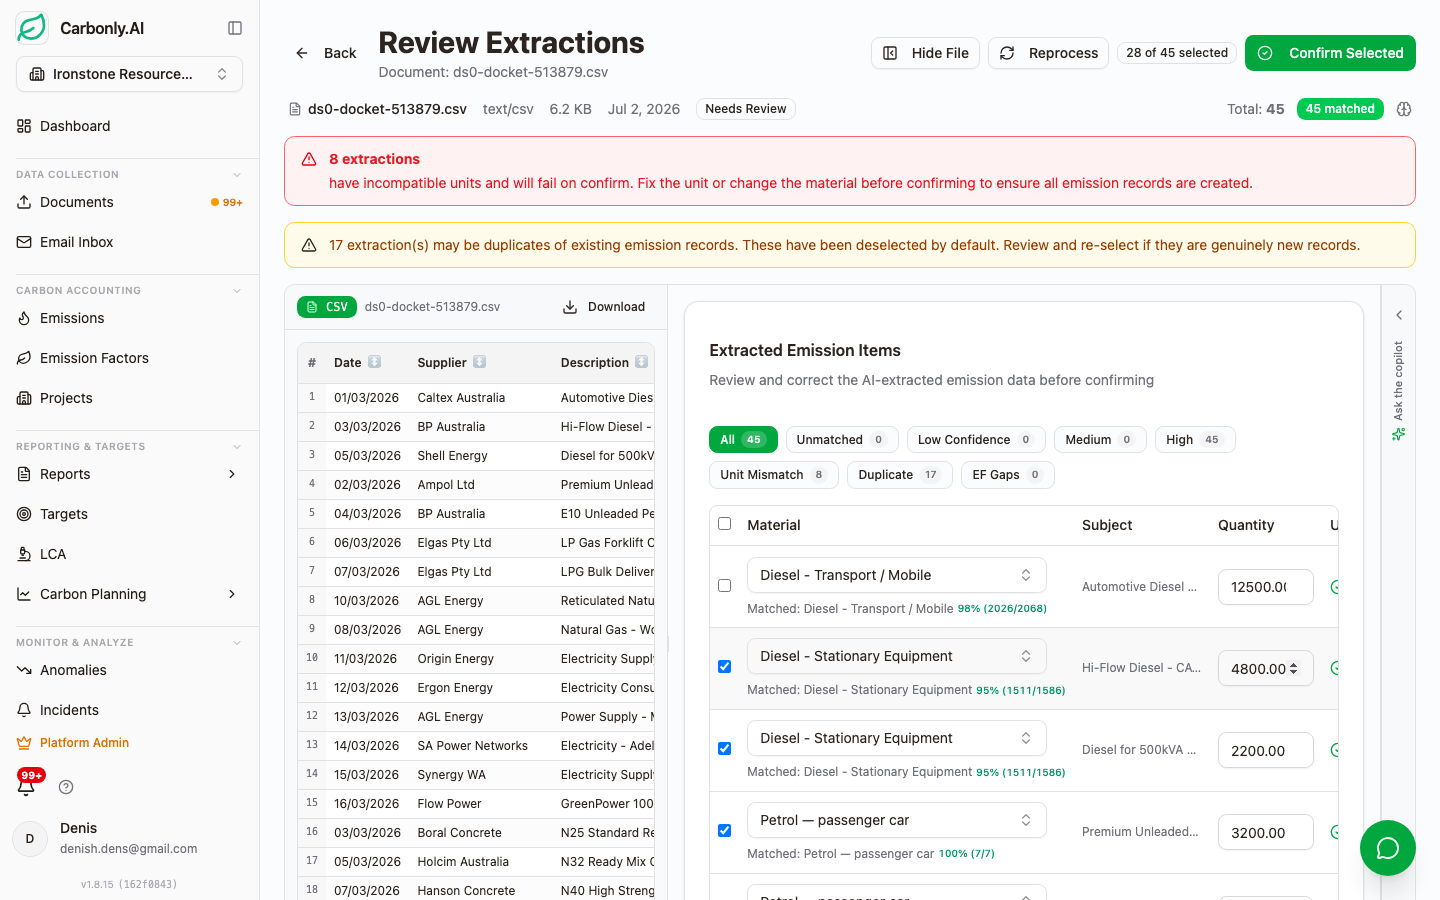Click the 28 of 45 selected badge
Image resolution: width=1440 pixels, height=900 pixels.
tap(1177, 53)
